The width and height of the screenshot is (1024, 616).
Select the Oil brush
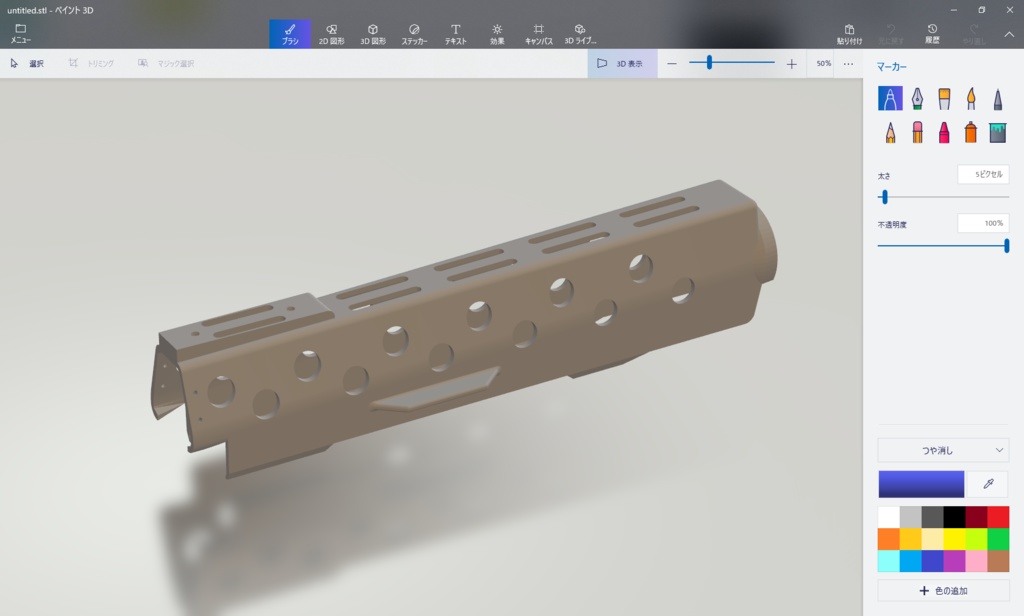click(944, 98)
